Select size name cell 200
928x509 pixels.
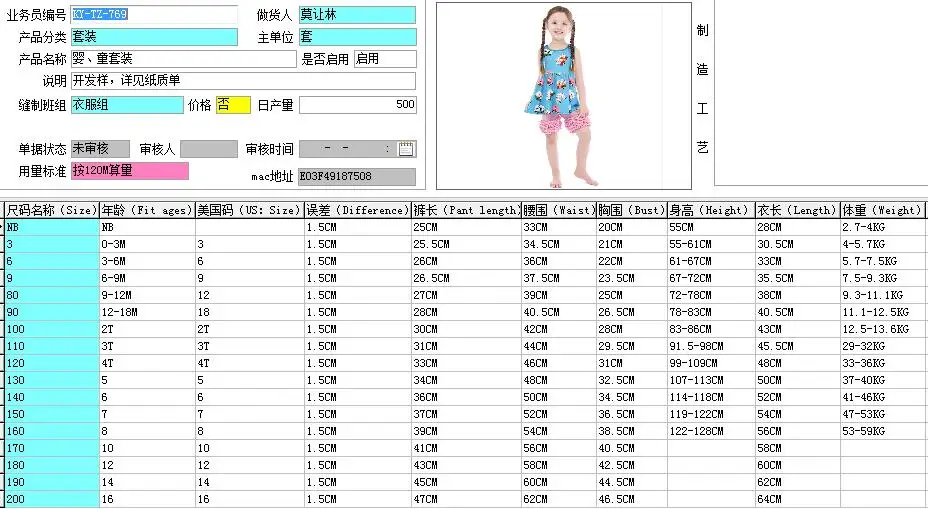click(x=52, y=500)
